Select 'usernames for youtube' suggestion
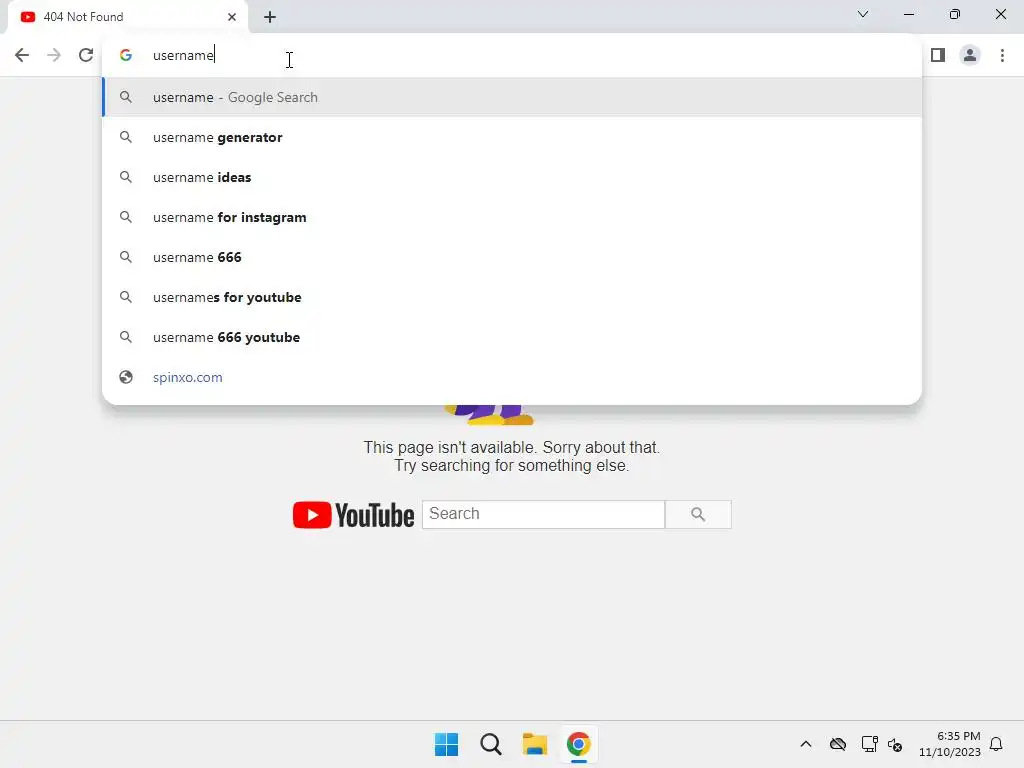This screenshot has height=768, width=1024. (512, 297)
